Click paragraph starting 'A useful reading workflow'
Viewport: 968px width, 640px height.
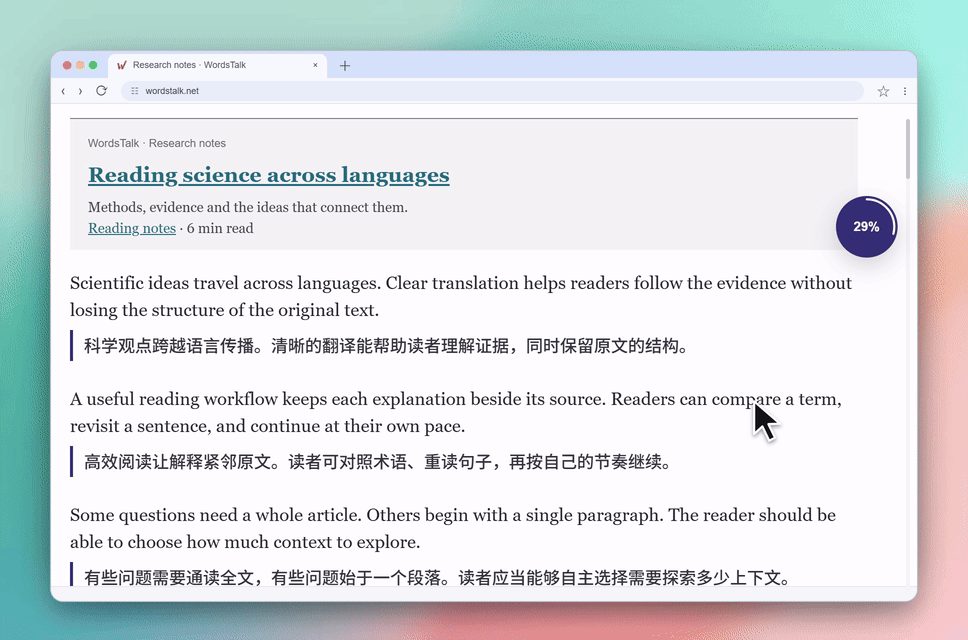456,412
